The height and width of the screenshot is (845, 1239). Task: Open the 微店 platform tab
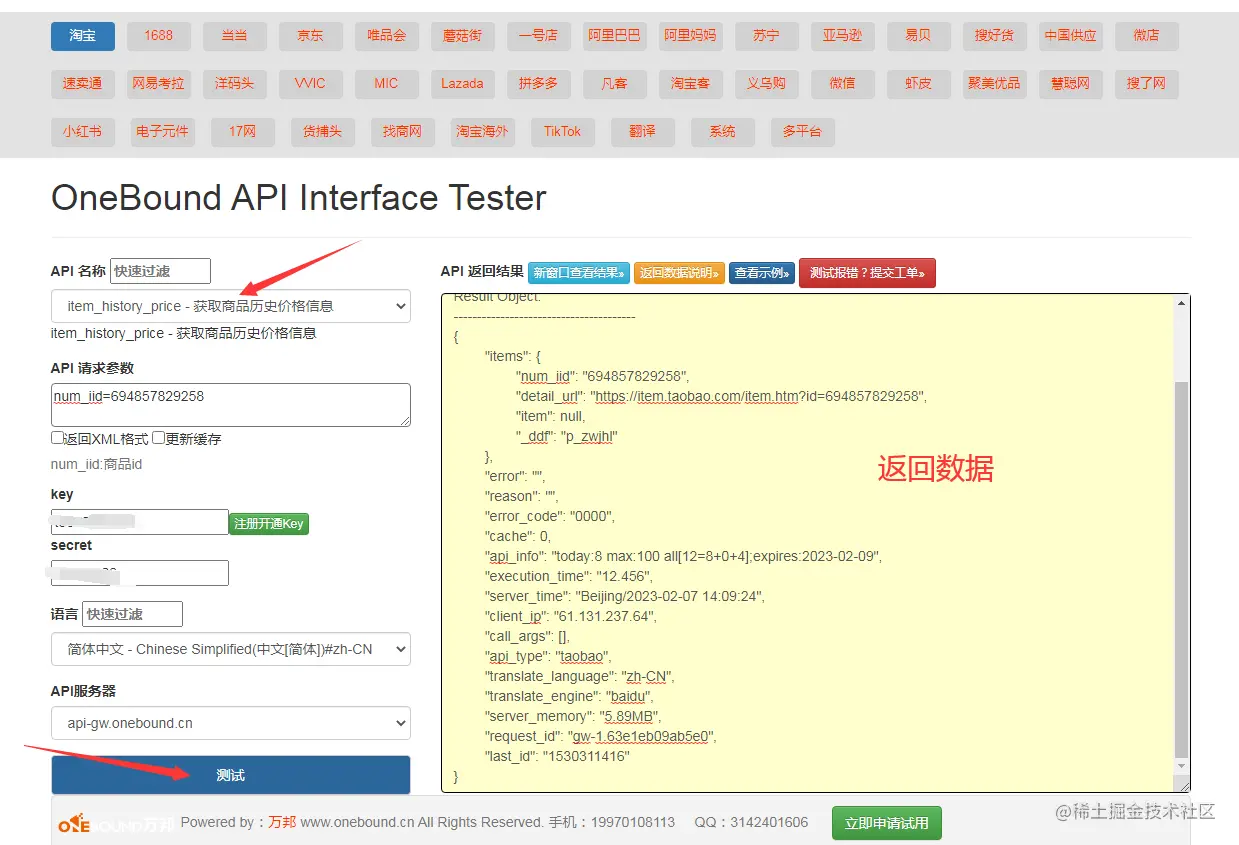[1146, 36]
